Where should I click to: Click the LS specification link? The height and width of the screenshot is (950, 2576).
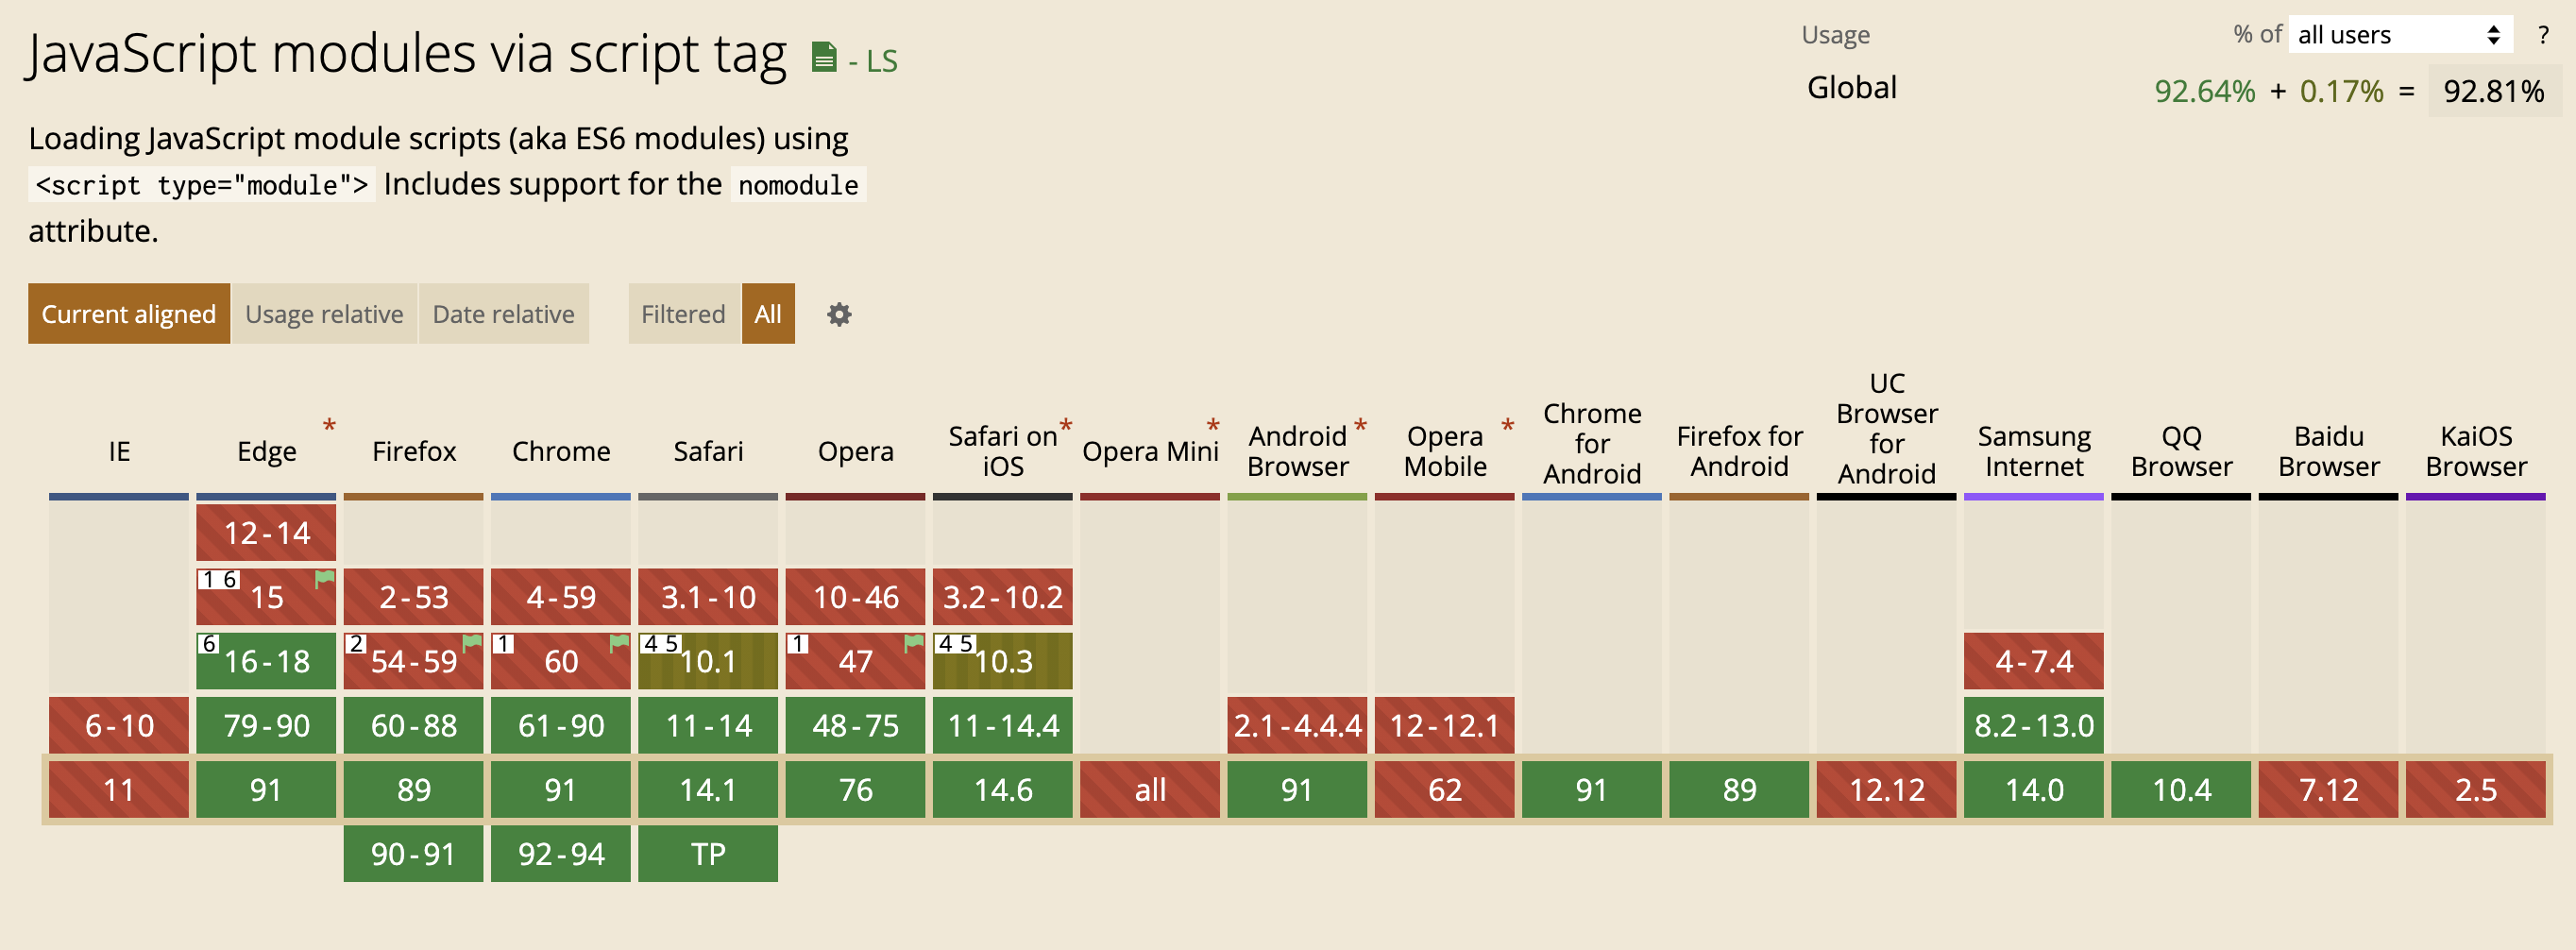tap(881, 62)
